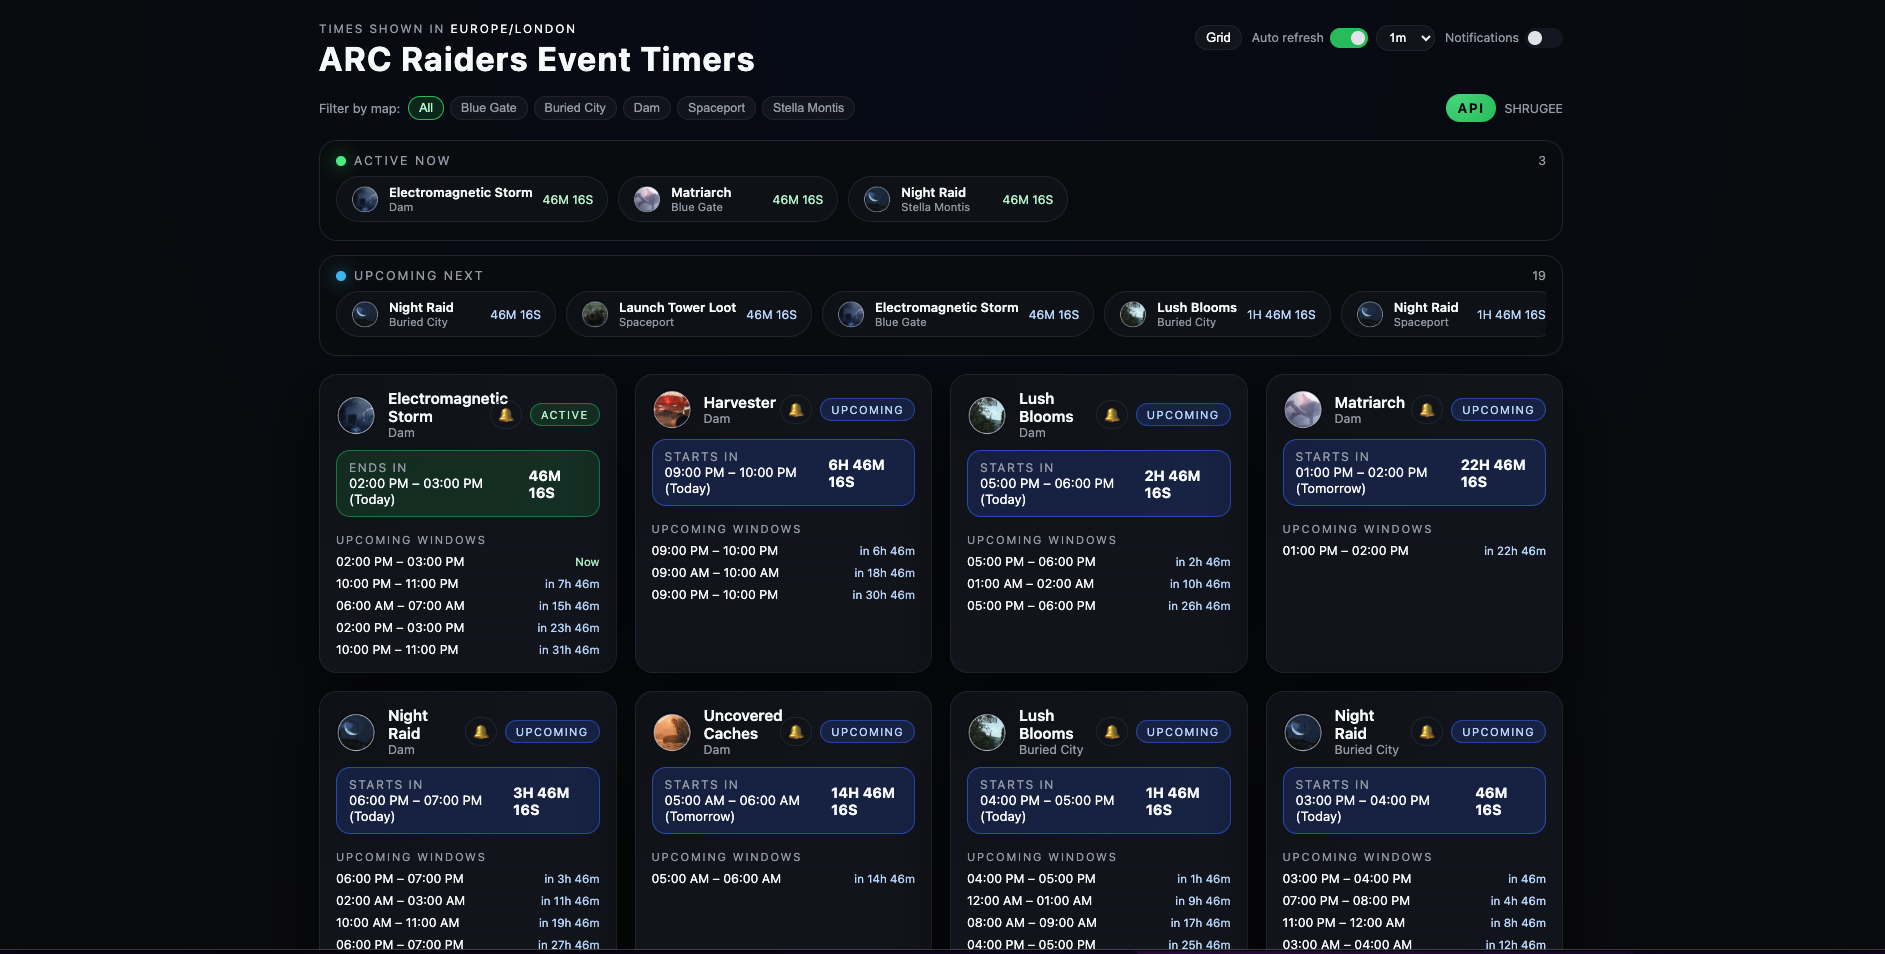Click bell icon on Matriarch Dam card
The height and width of the screenshot is (954, 1885).
point(1427,410)
